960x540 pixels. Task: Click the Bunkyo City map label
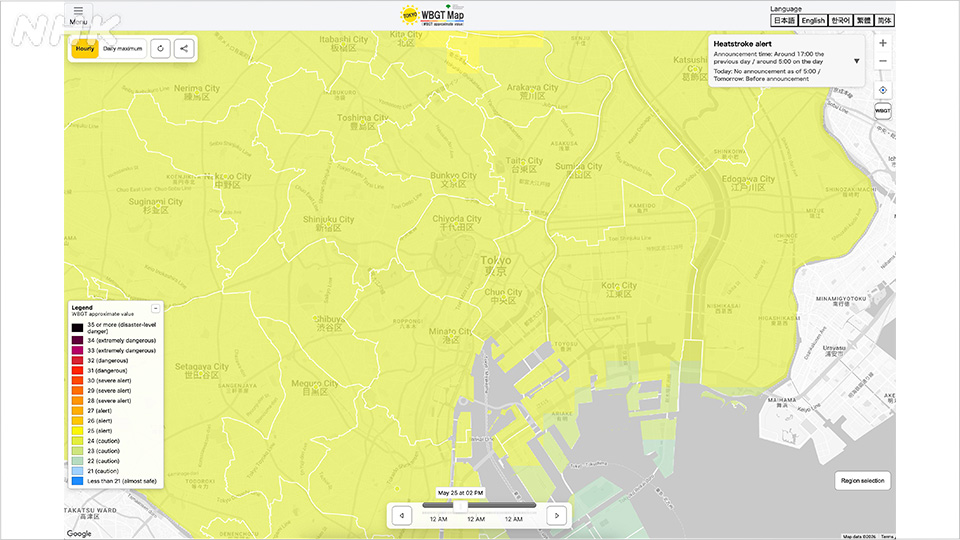(x=453, y=179)
